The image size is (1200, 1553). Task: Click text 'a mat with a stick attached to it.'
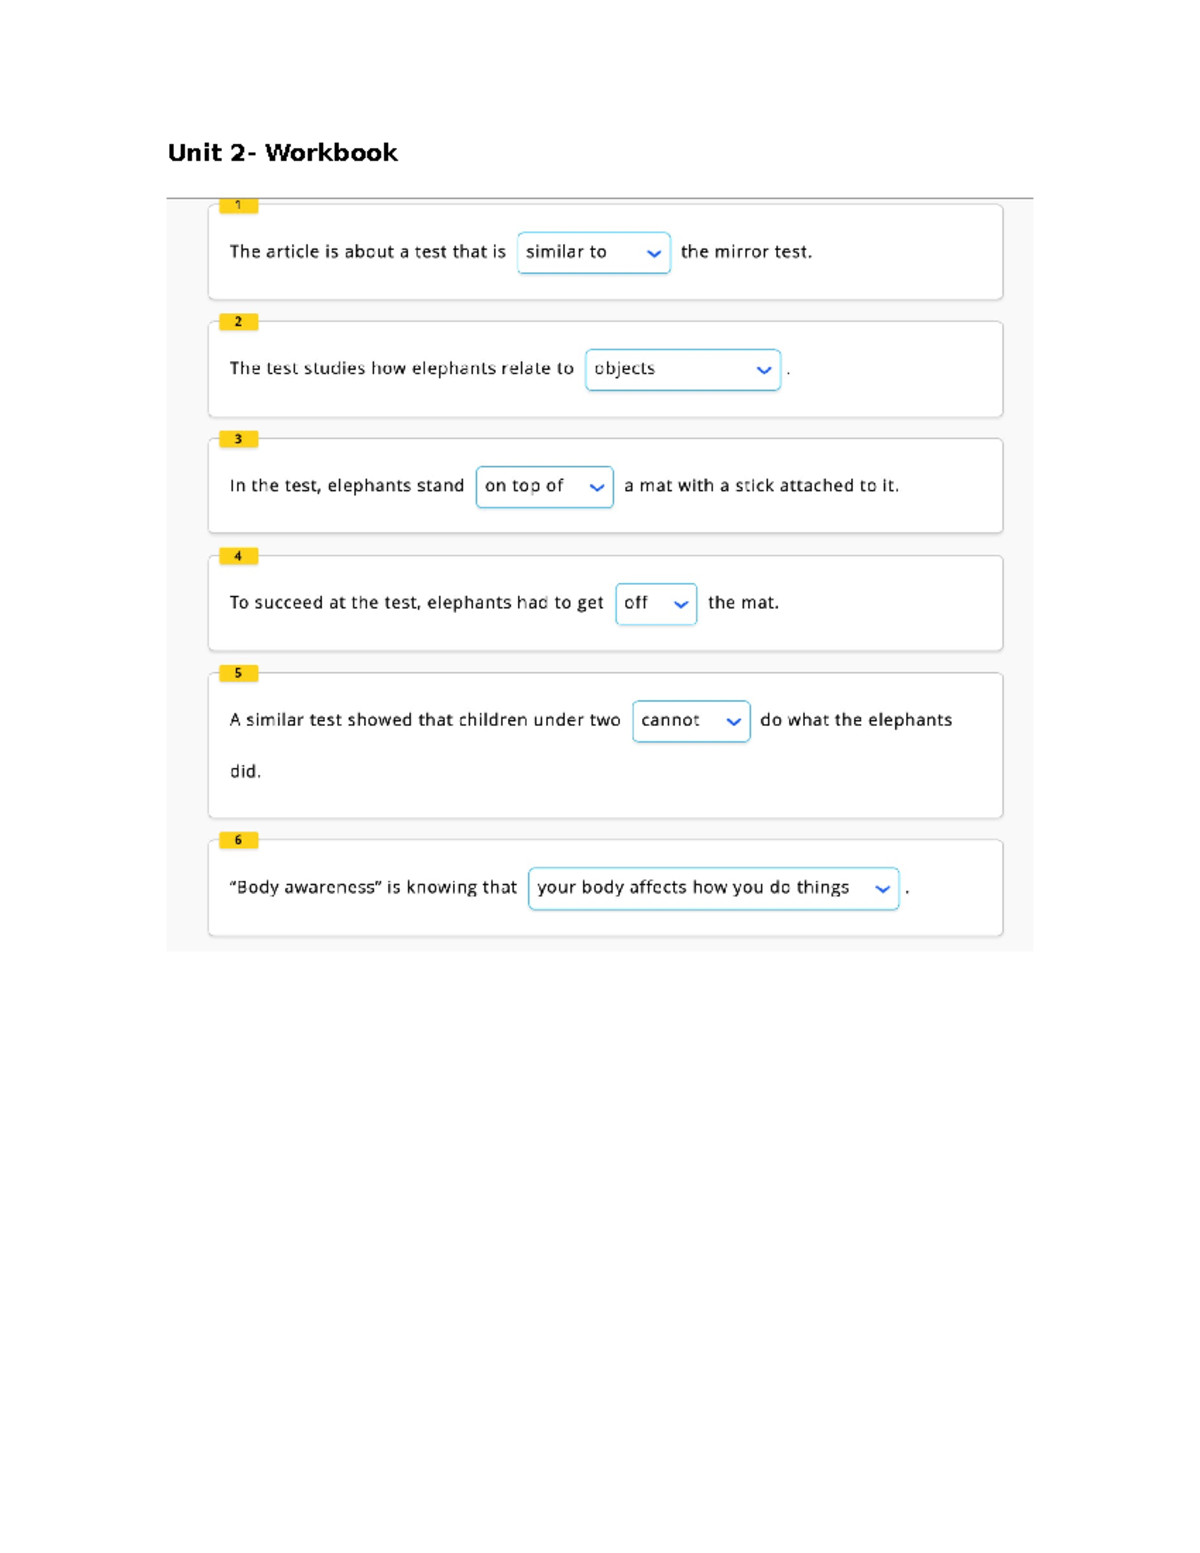pos(761,486)
